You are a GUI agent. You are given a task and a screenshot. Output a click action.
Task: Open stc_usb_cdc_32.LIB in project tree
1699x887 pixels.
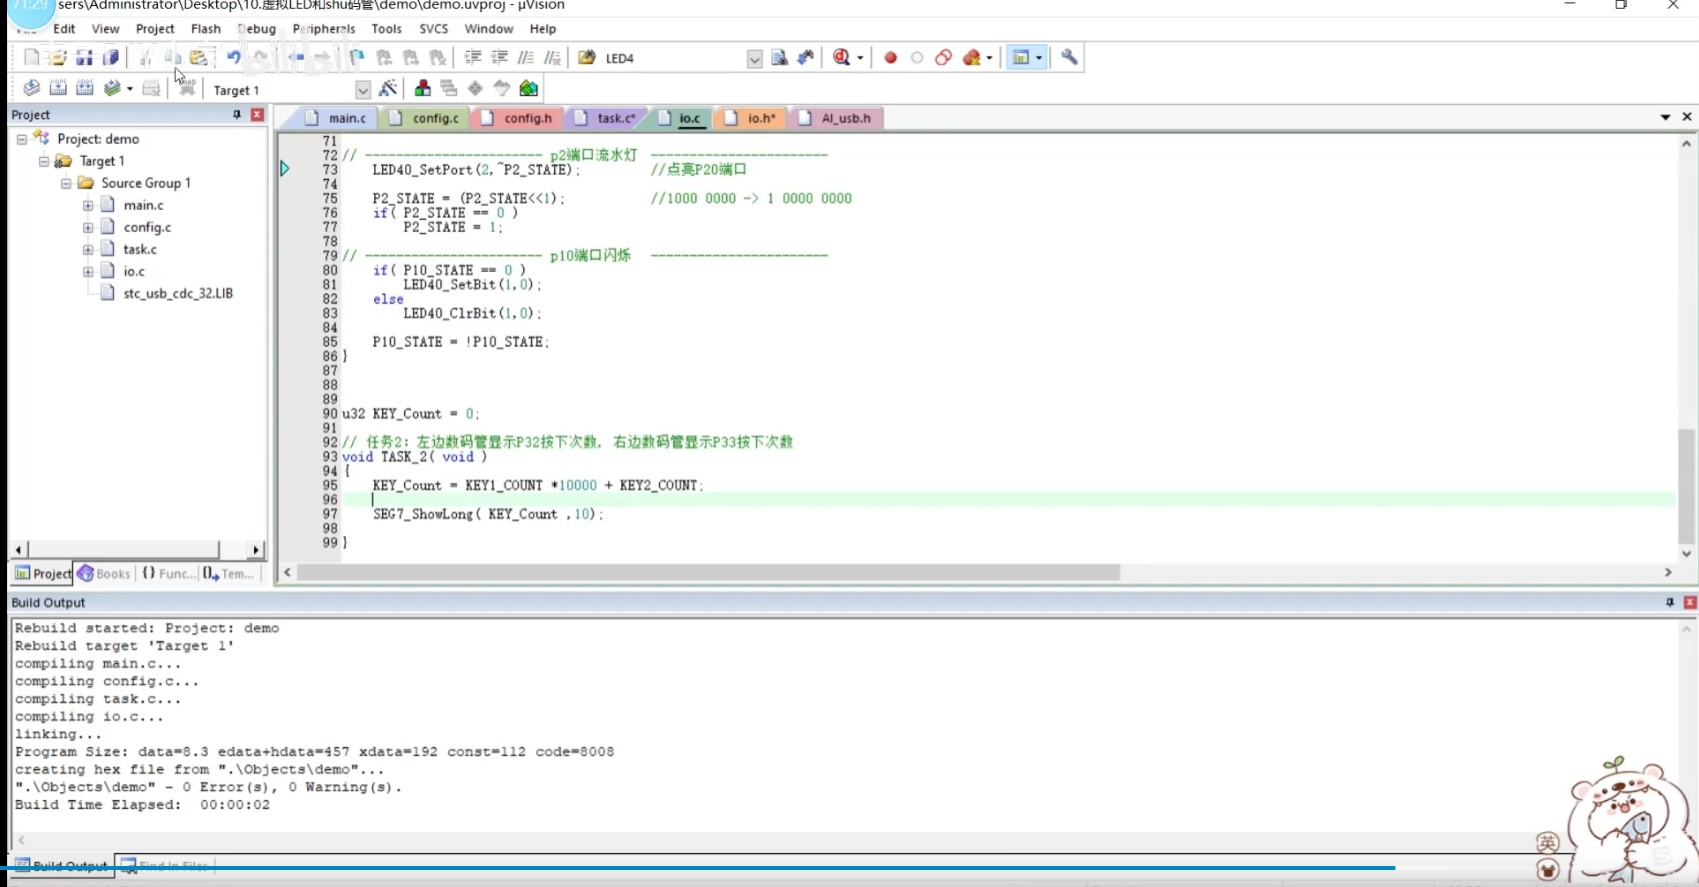point(177,294)
